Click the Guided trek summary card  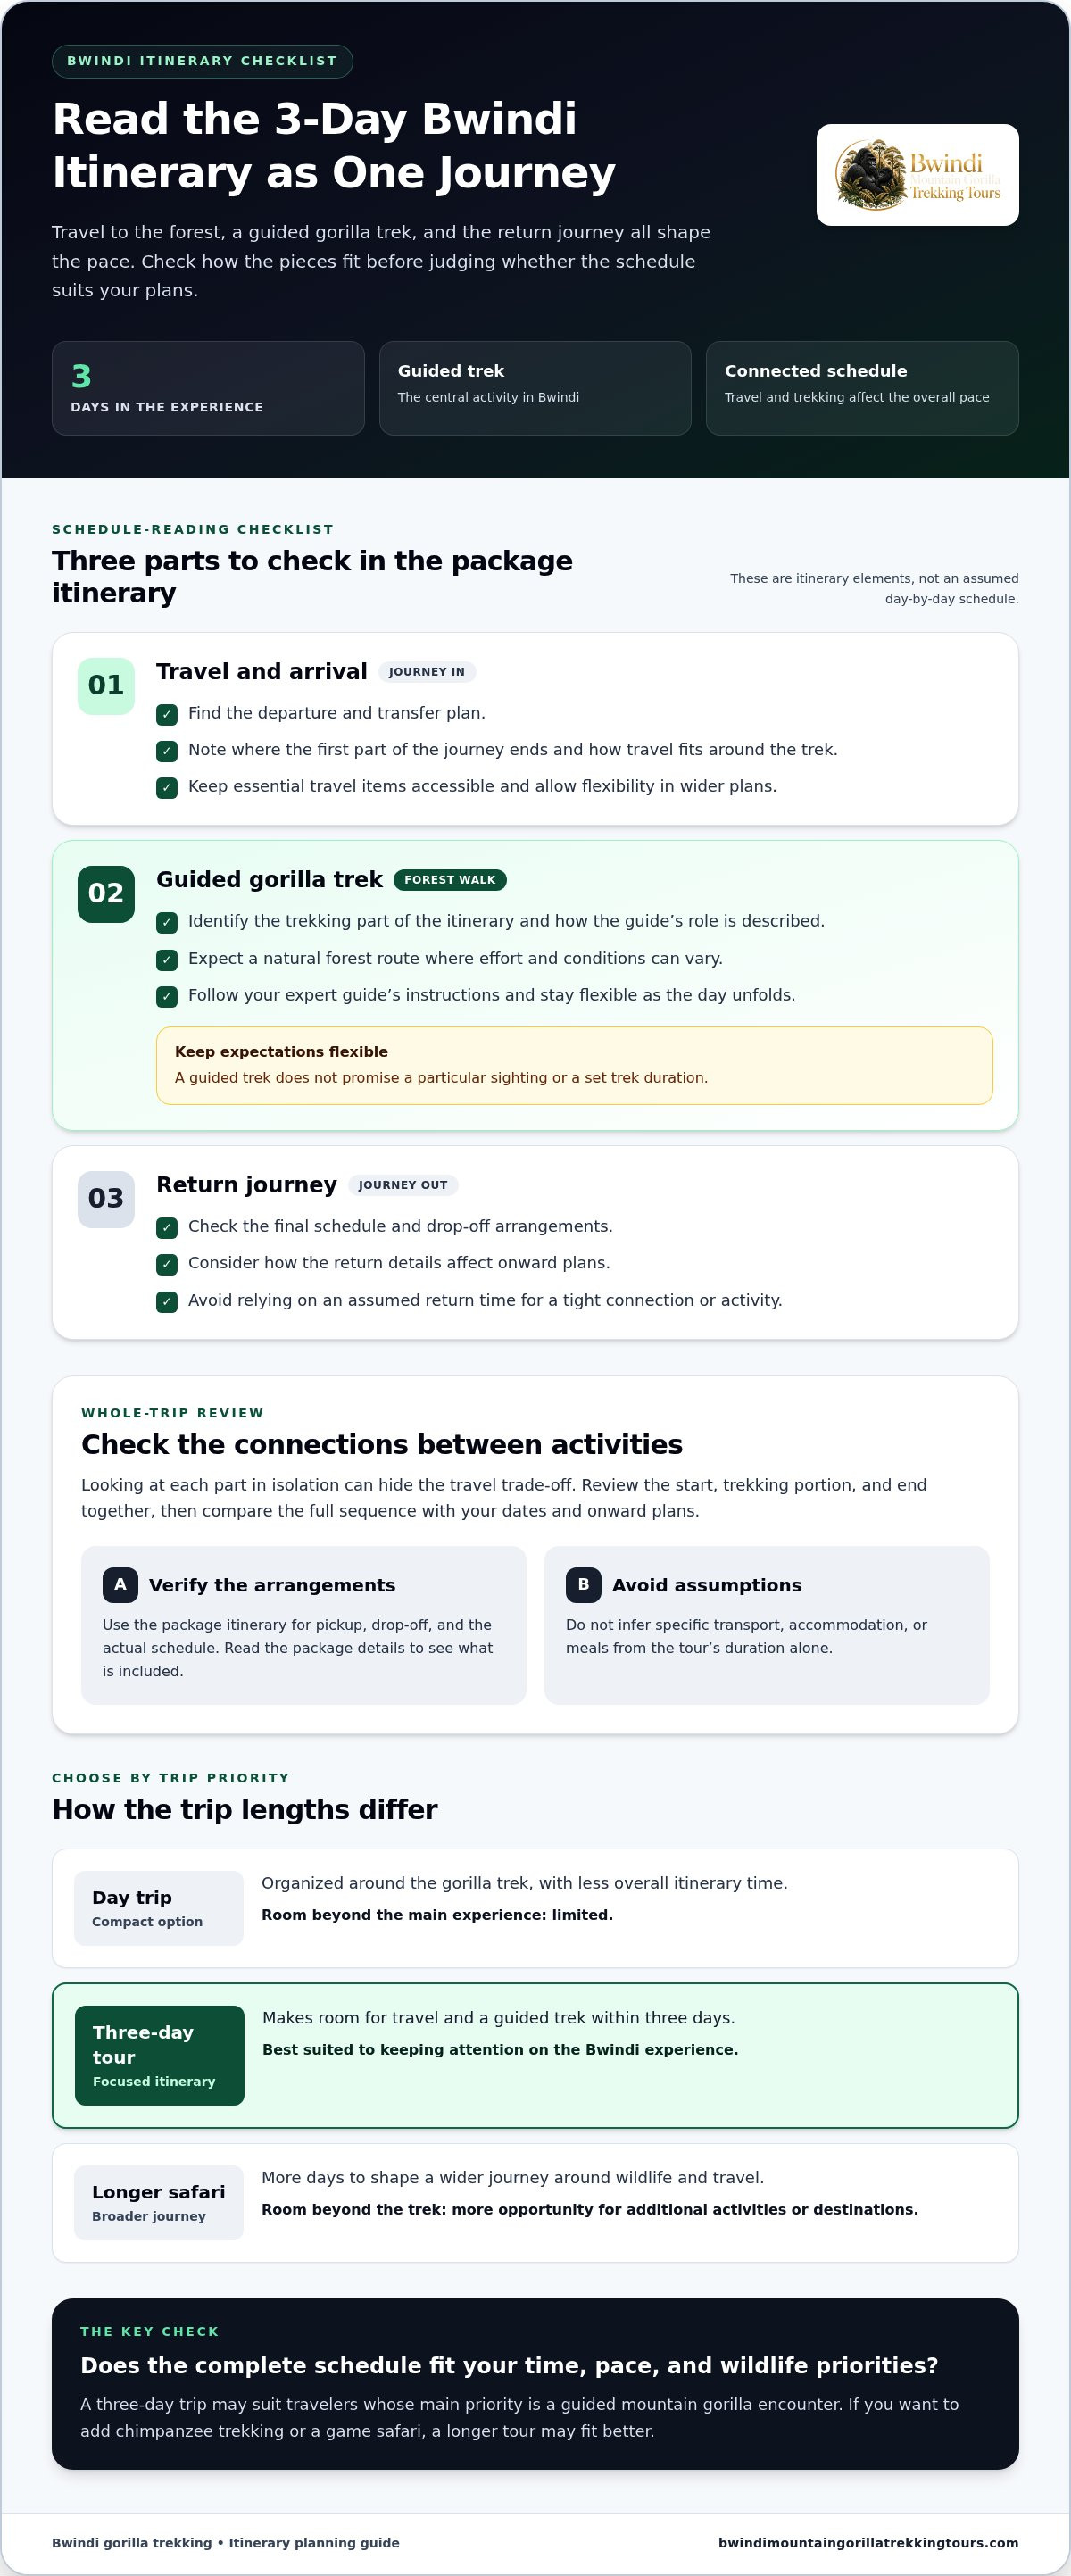(535, 388)
